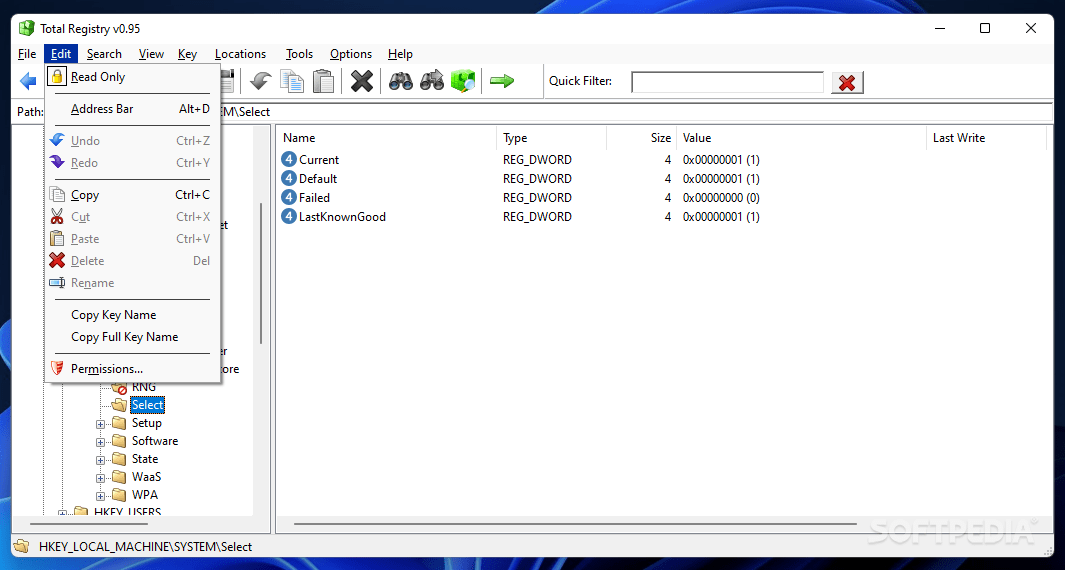The image size is (1065, 570).
Task: Click the Quick Filter text field
Action: coord(727,82)
